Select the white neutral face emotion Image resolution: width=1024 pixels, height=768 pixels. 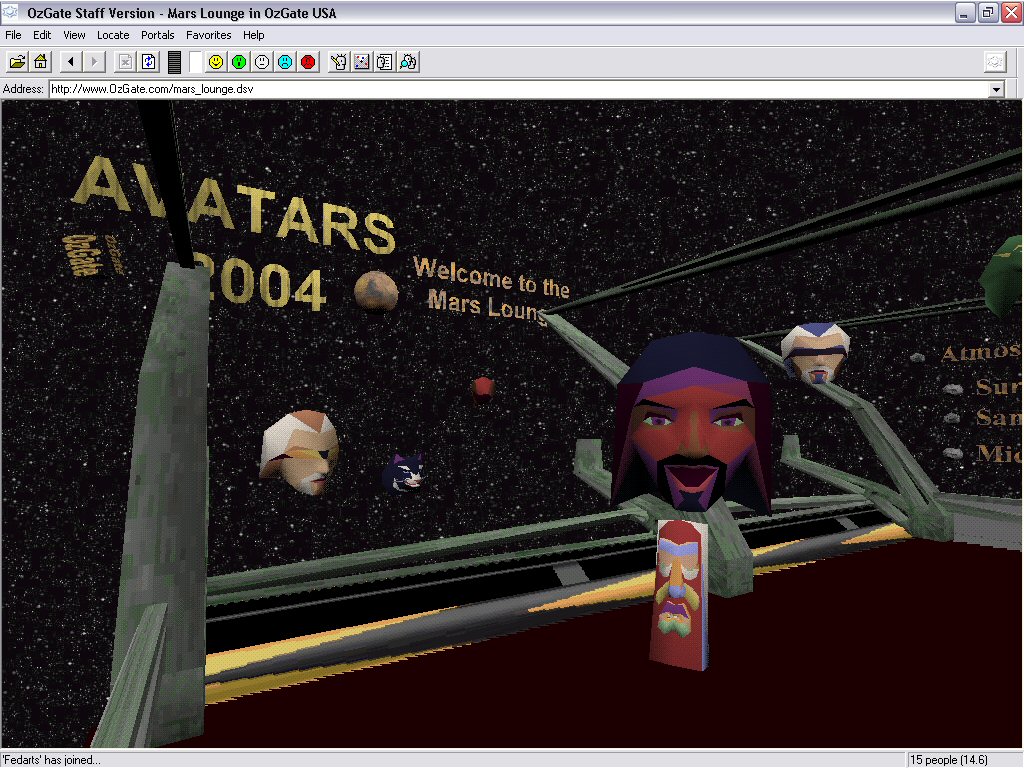coord(262,62)
